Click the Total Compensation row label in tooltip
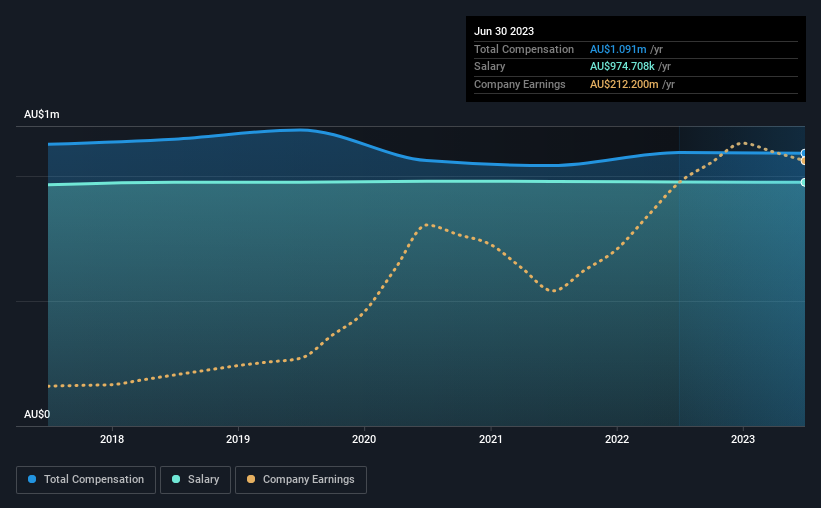This screenshot has width=821, height=508. (x=524, y=49)
